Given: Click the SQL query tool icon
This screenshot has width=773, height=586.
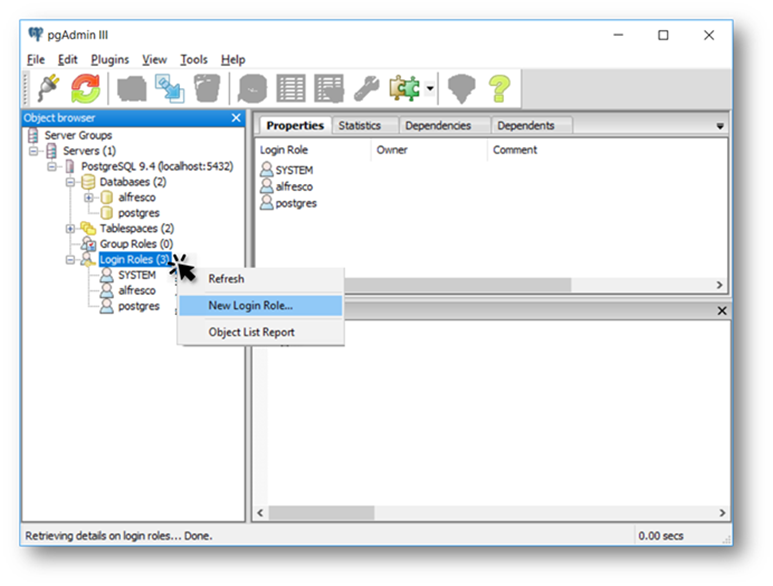Looking at the screenshot, I should coord(255,89).
